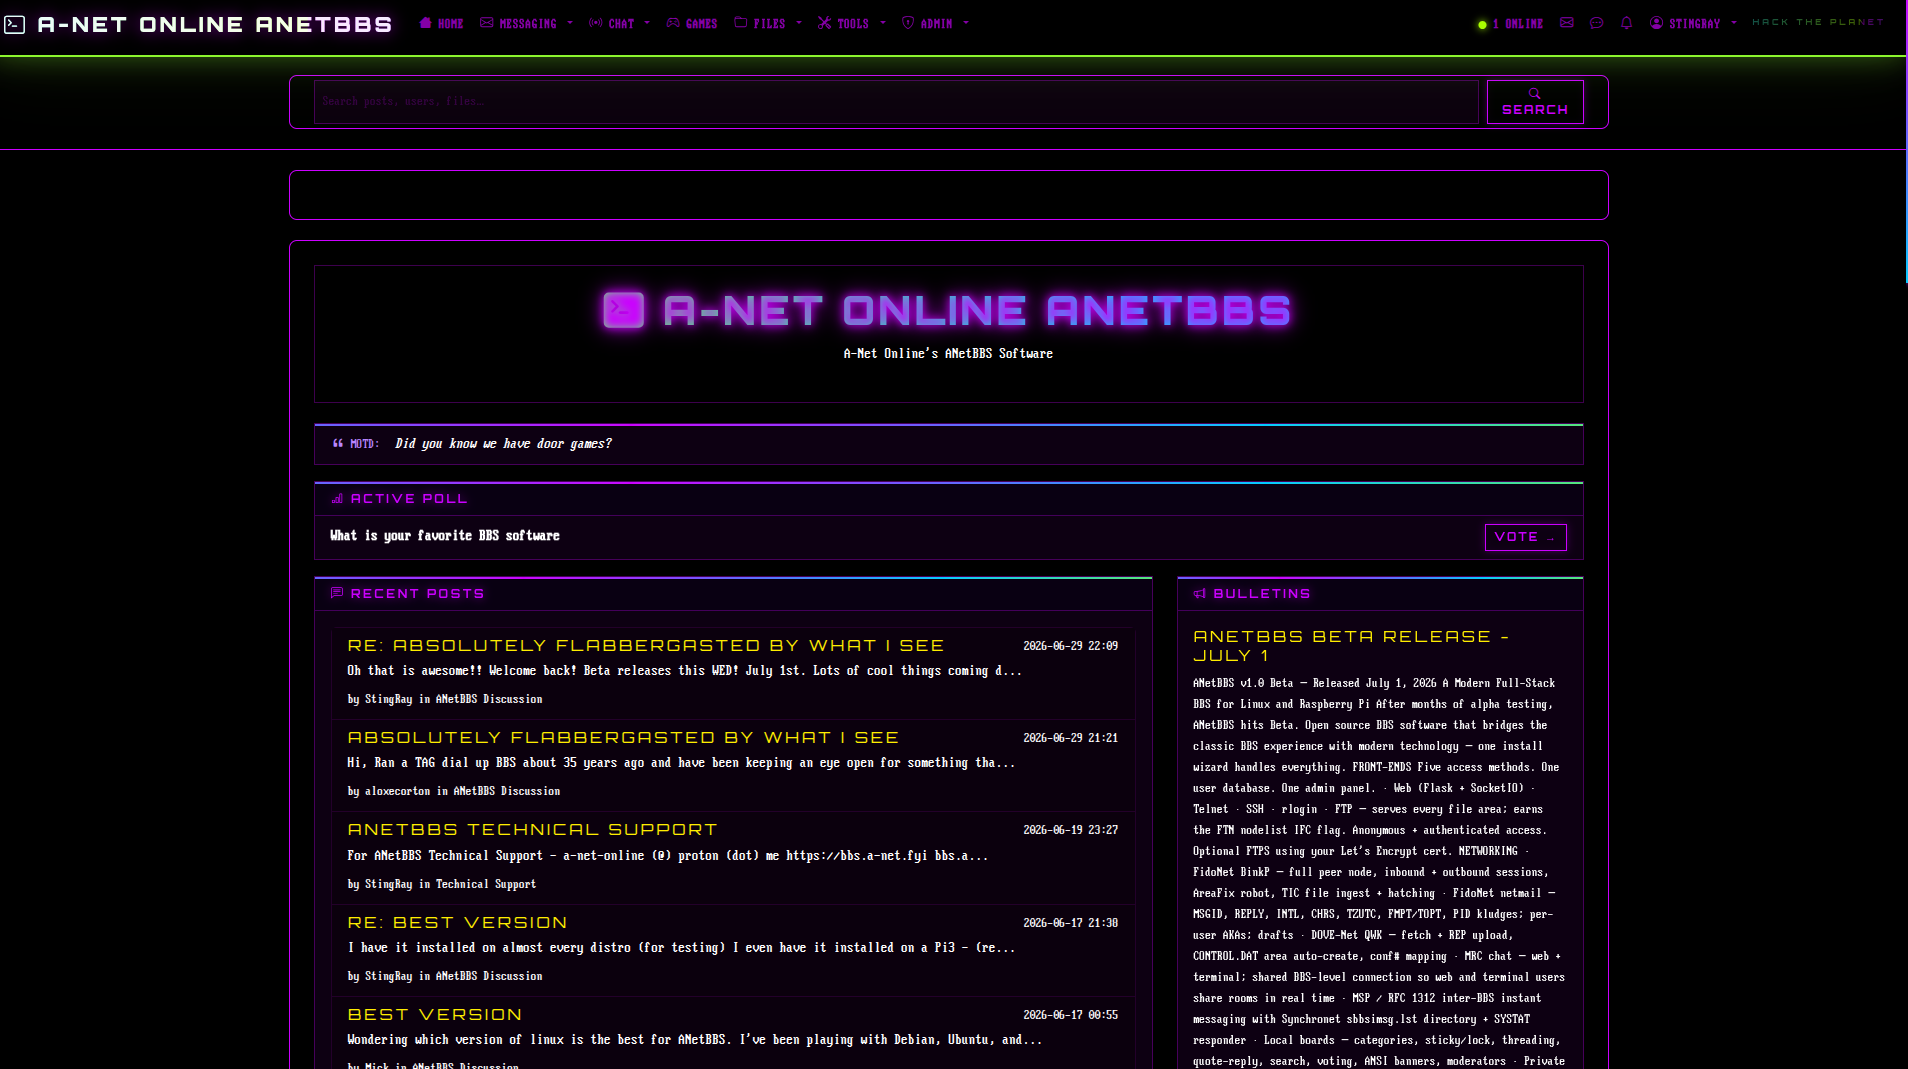Click the MOTD quote mark icon
1908x1069 pixels.
pyautogui.click(x=338, y=443)
